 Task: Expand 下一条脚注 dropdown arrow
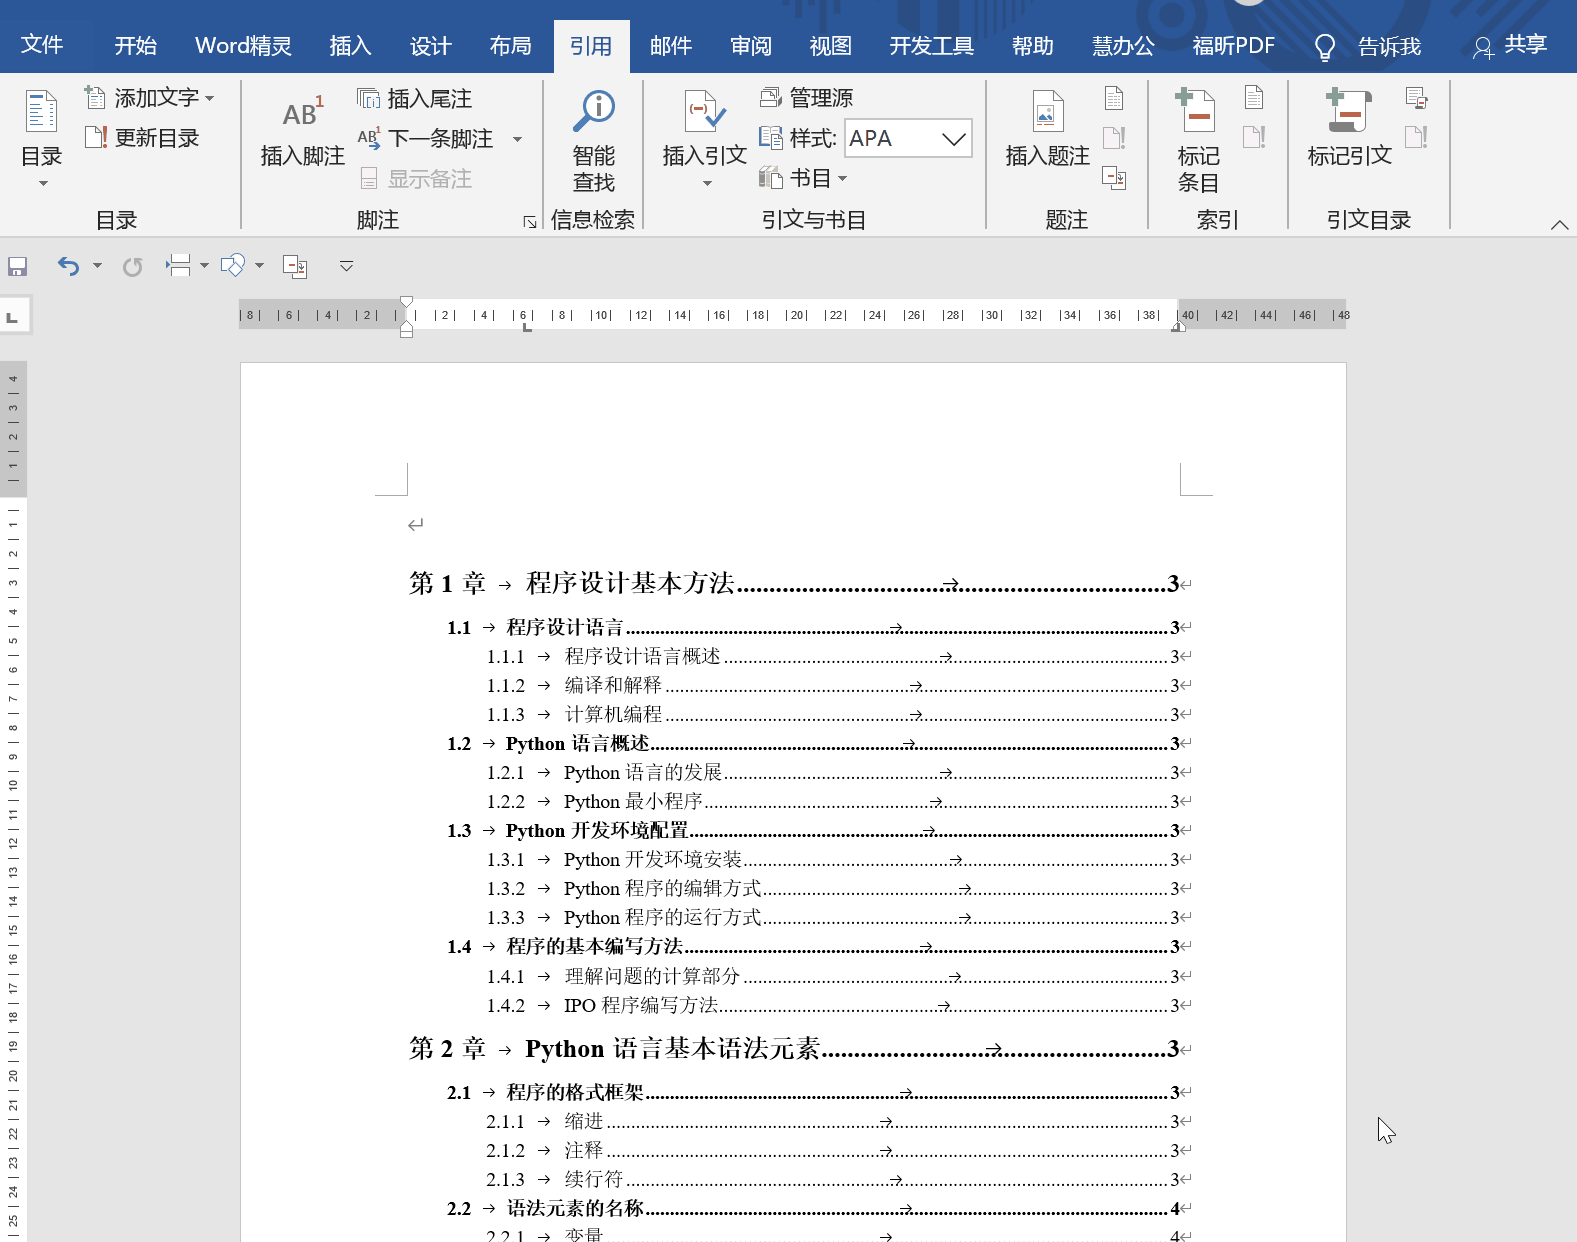pyautogui.click(x=517, y=139)
